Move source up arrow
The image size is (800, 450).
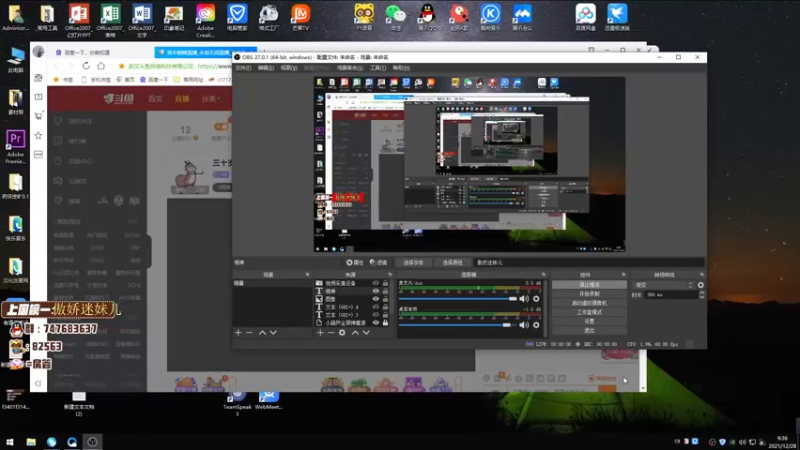[x=355, y=333]
